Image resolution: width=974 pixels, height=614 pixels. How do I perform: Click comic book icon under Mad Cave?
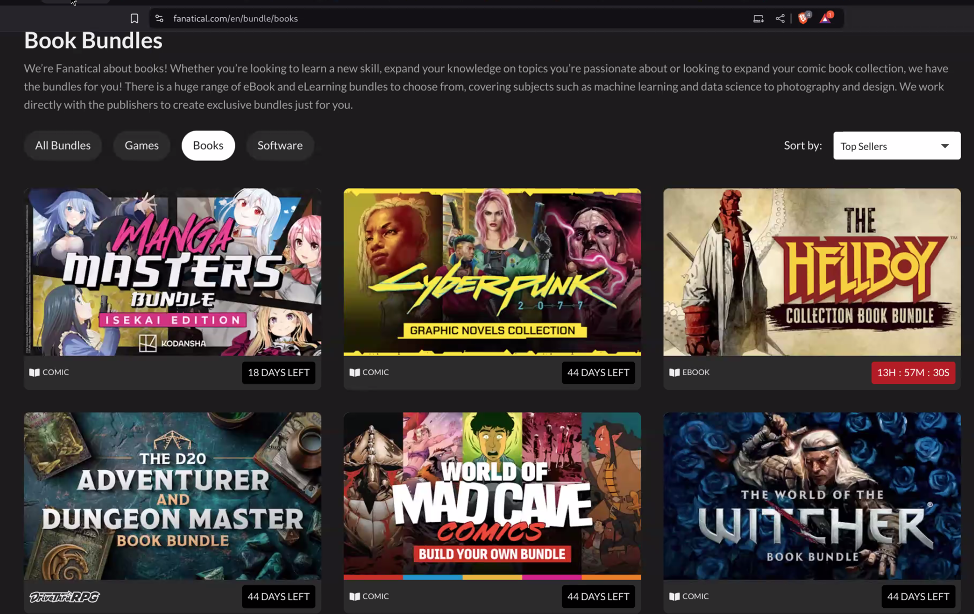(355, 596)
